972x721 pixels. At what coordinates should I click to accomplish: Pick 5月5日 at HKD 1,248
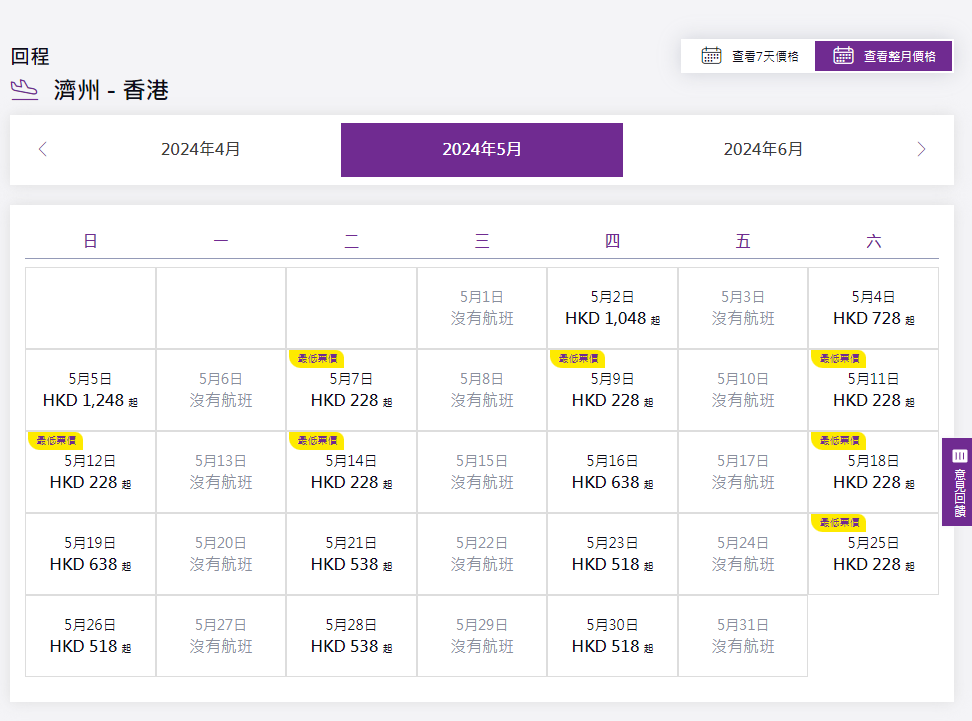(x=90, y=390)
